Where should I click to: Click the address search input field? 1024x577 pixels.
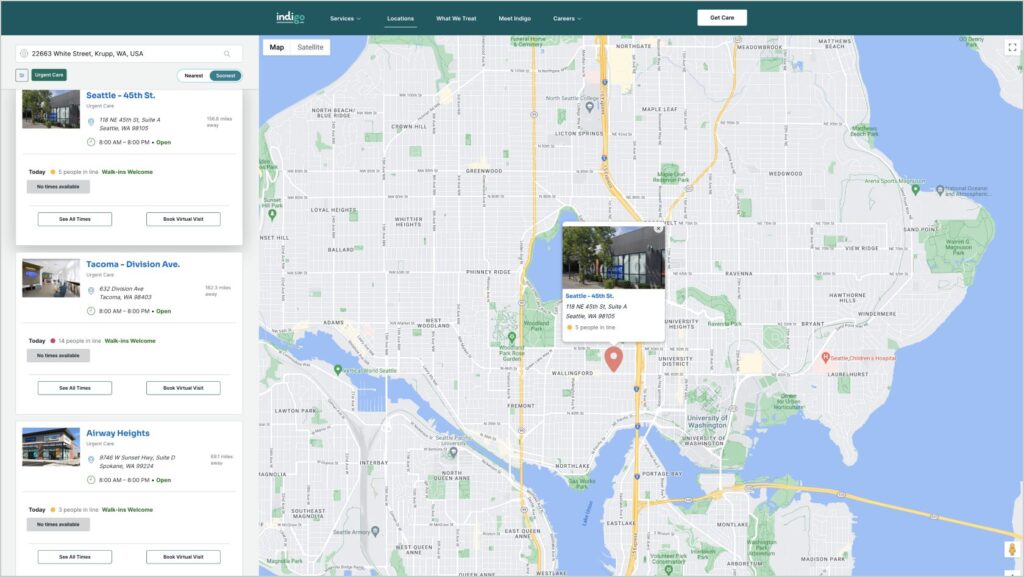(x=129, y=54)
